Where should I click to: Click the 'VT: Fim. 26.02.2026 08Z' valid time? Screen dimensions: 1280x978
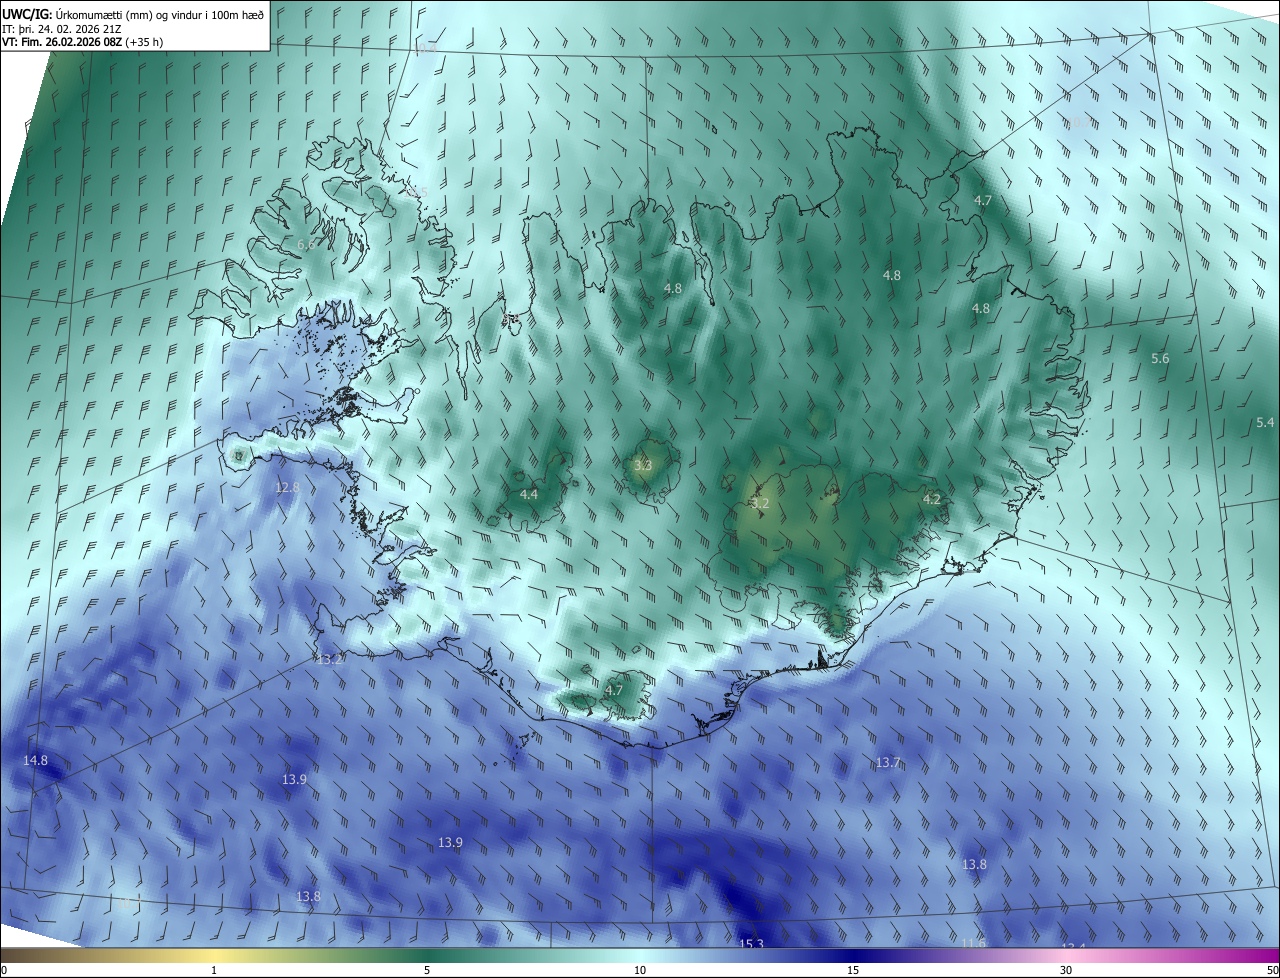[61, 42]
